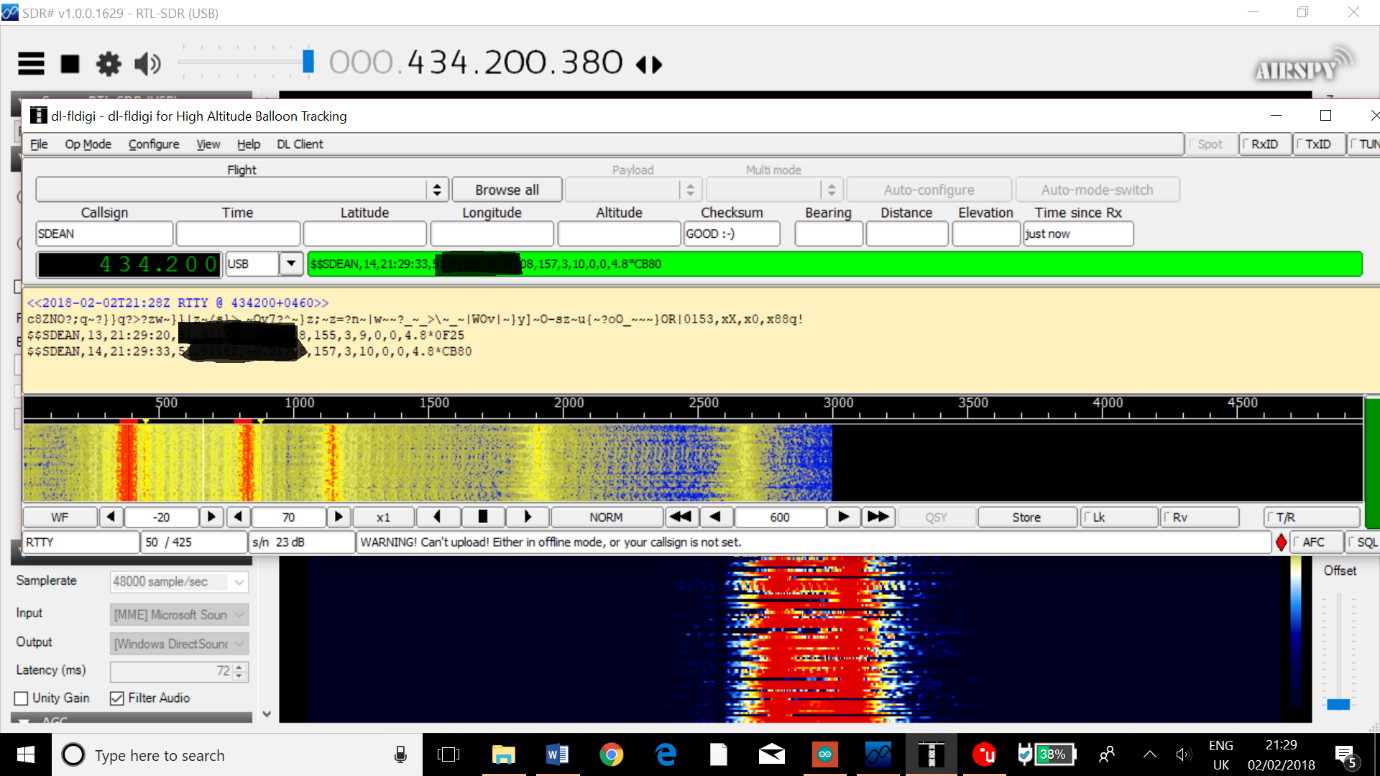Uncheck the Filter Audio checkbox
The width and height of the screenshot is (1380, 776).
point(117,698)
